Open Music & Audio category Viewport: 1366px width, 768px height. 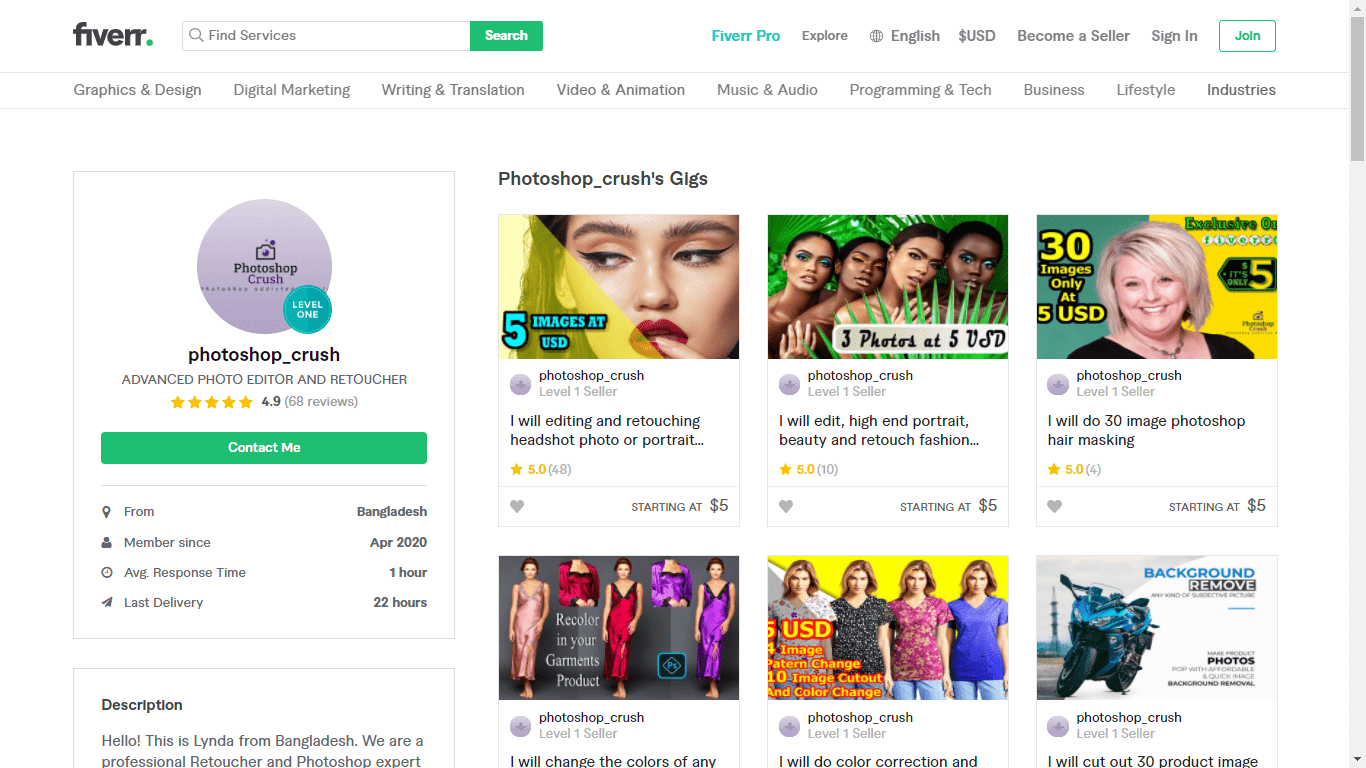point(767,90)
